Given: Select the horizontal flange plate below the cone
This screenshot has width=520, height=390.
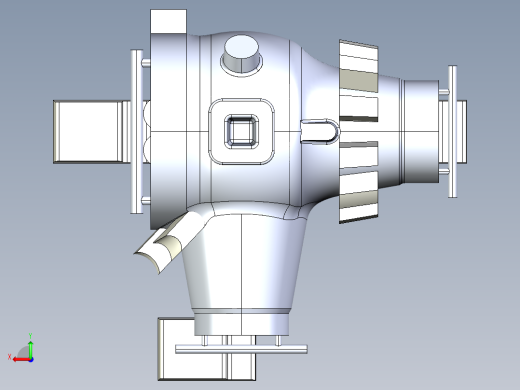Looking at the screenshot, I should [241, 349].
